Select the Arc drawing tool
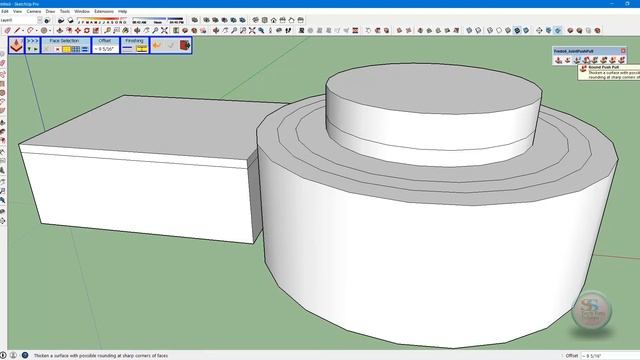Screen dimensions: 640x360 [30, 30]
